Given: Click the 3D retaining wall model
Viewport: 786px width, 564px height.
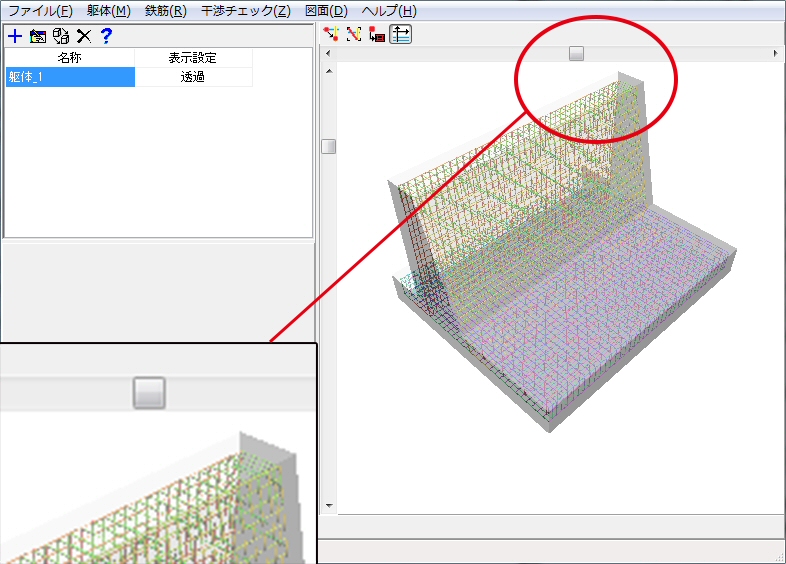Looking at the screenshot, I should [561, 251].
